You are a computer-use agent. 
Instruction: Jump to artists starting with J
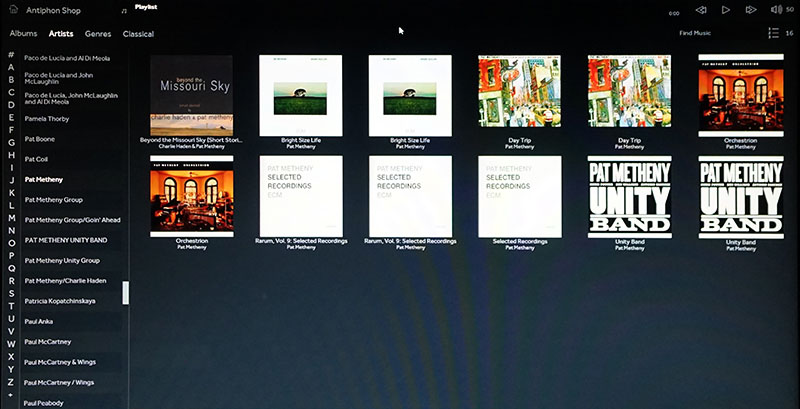click(11, 180)
